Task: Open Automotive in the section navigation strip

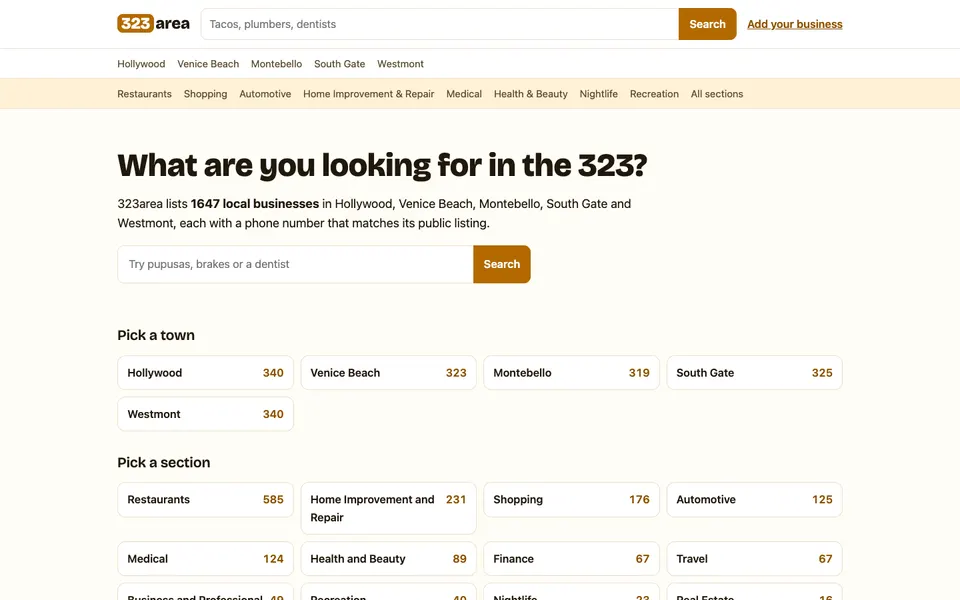Action: [265, 94]
